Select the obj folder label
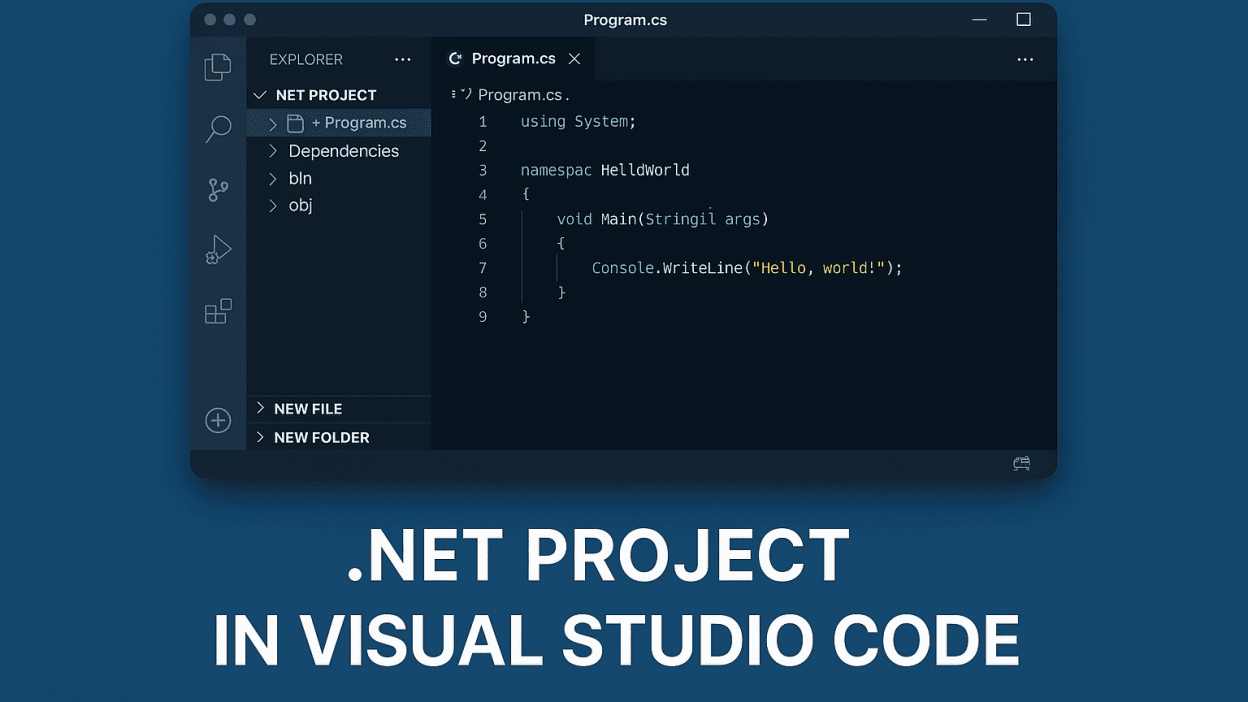1248x702 pixels. pyautogui.click(x=300, y=205)
